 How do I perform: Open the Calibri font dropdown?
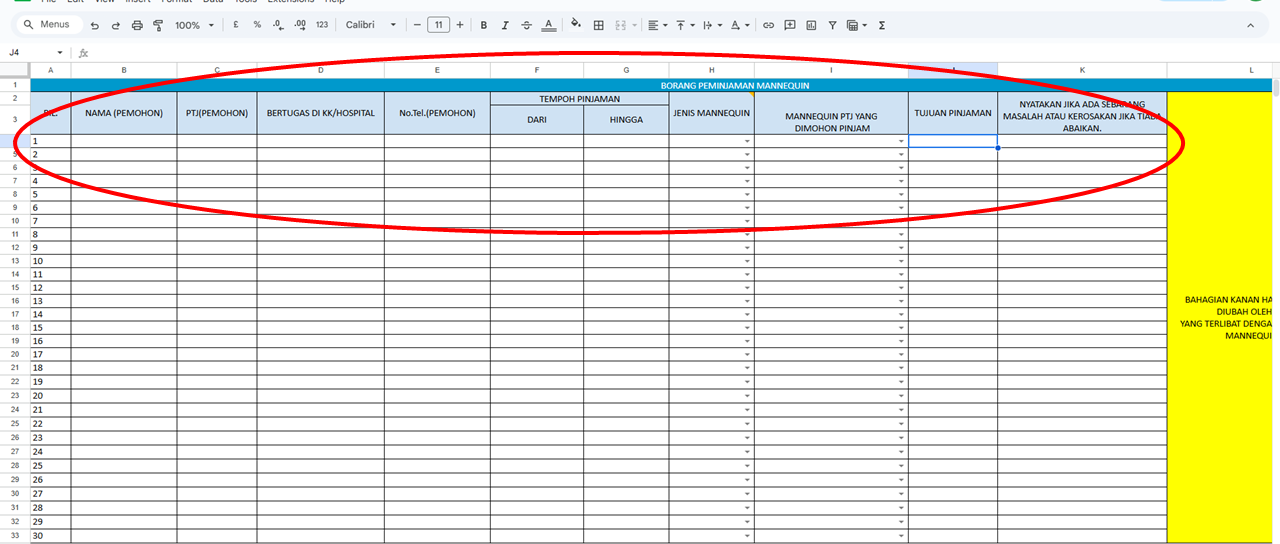371,25
